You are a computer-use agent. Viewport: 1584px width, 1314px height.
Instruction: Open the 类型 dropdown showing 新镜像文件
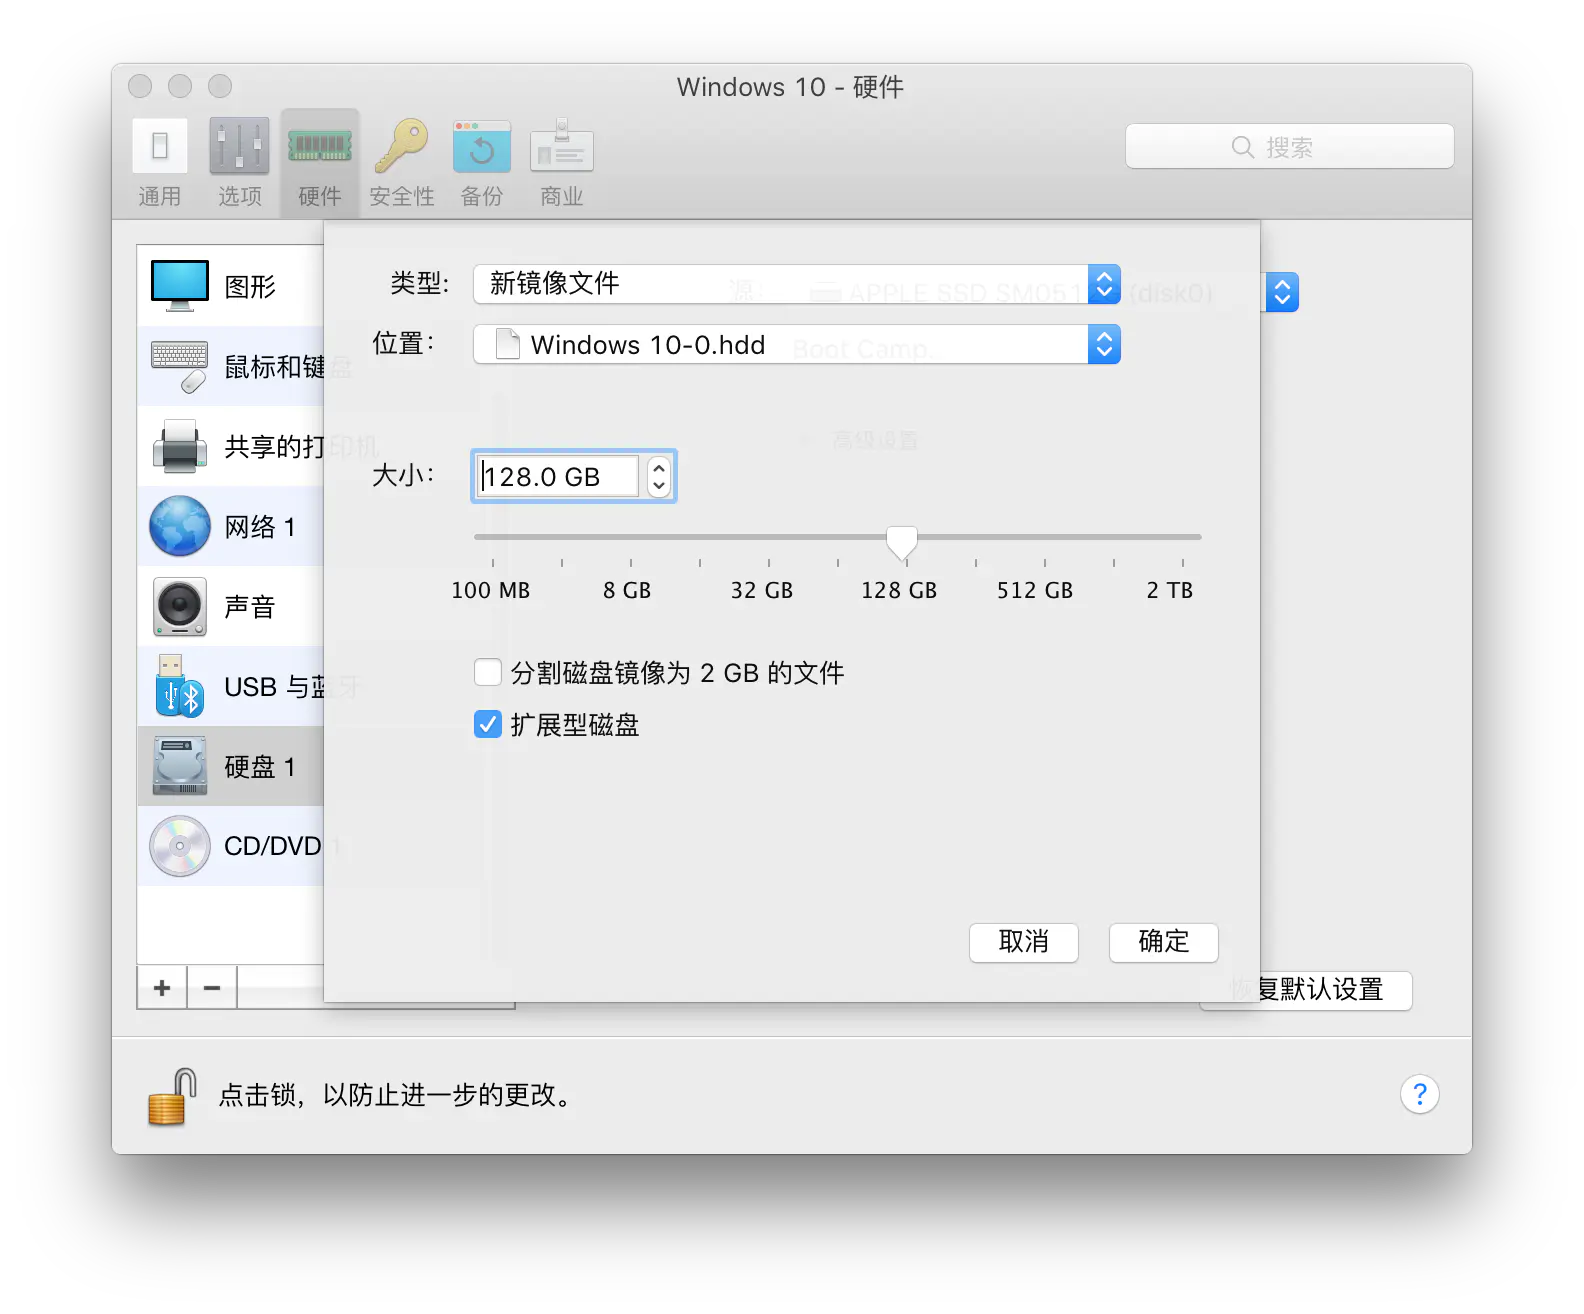click(797, 284)
